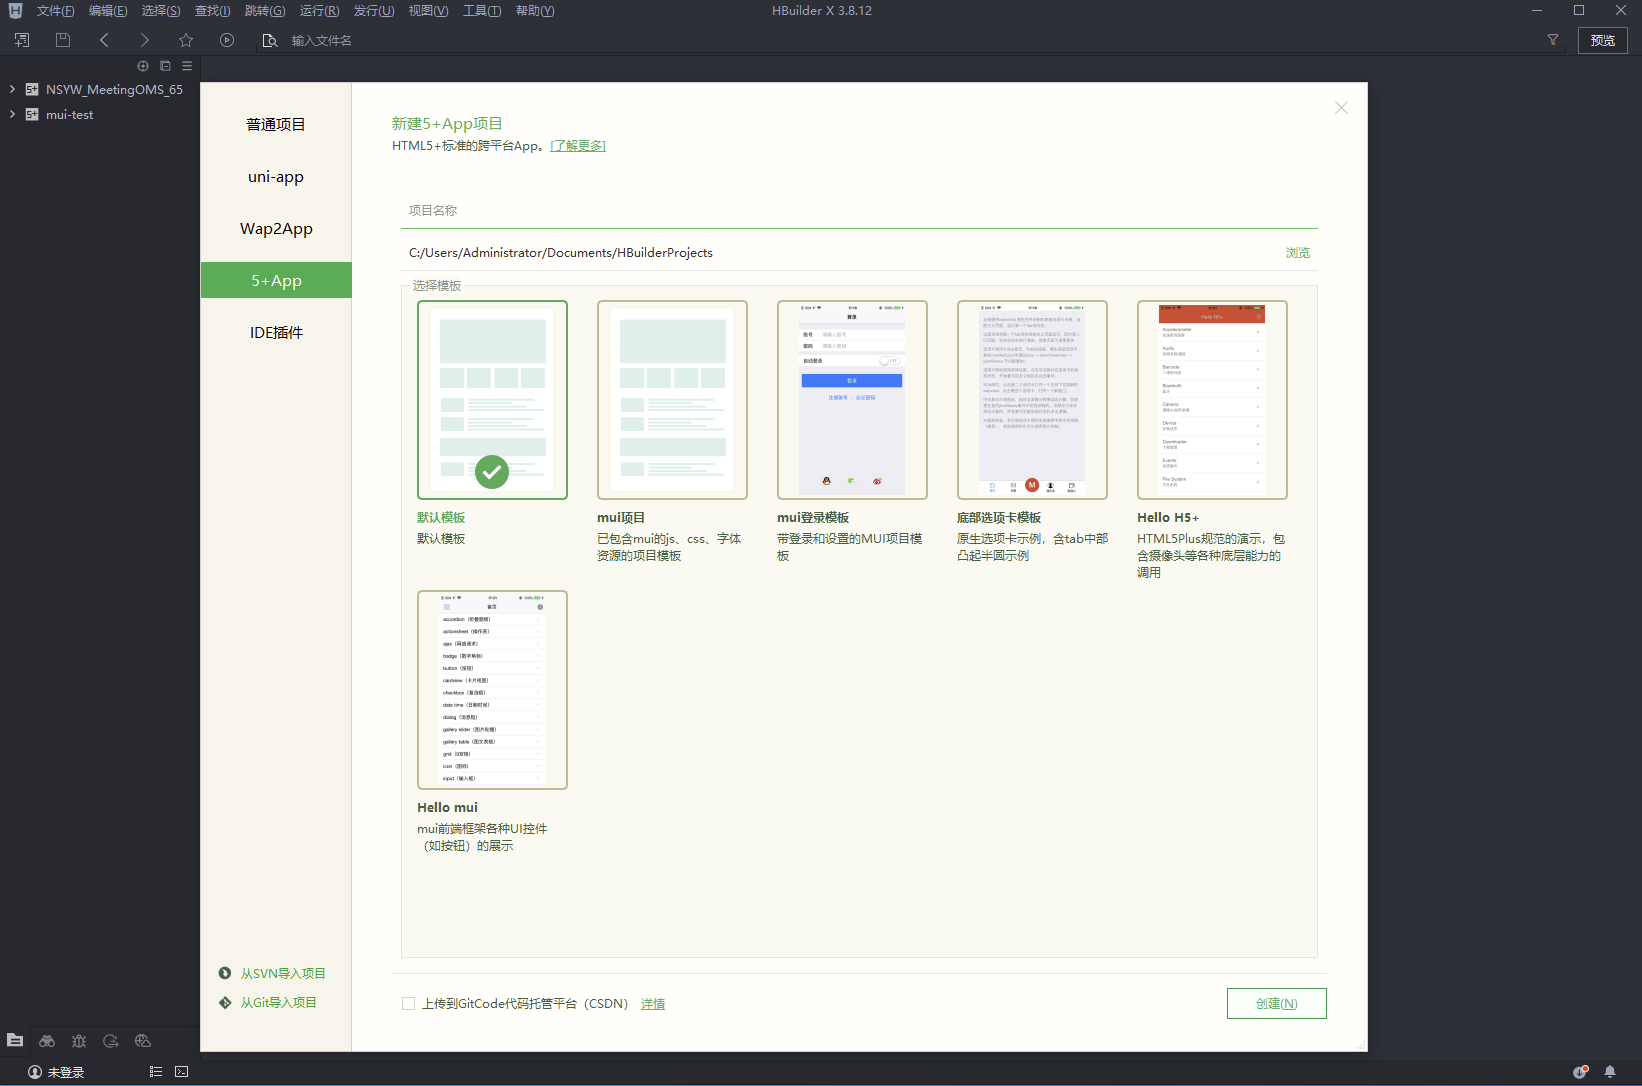Select the mui登录模板 template thumbnail
Viewport: 1642px width, 1086px height.
(x=852, y=400)
